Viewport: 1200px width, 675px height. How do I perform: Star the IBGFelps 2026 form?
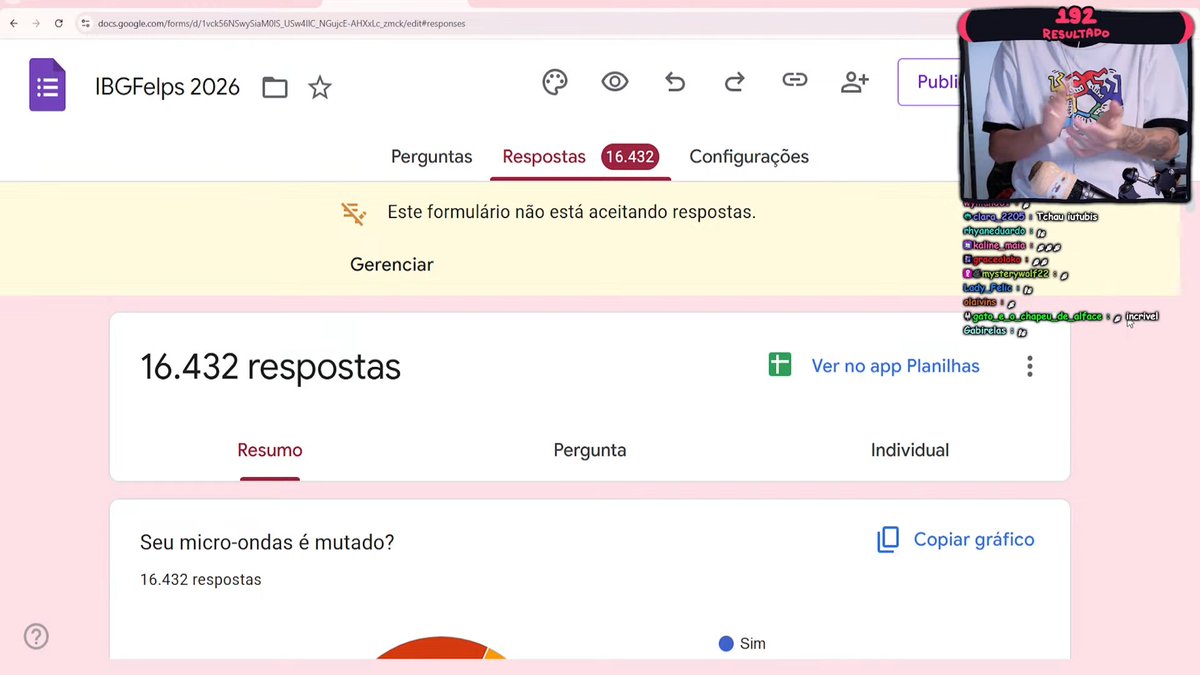320,88
